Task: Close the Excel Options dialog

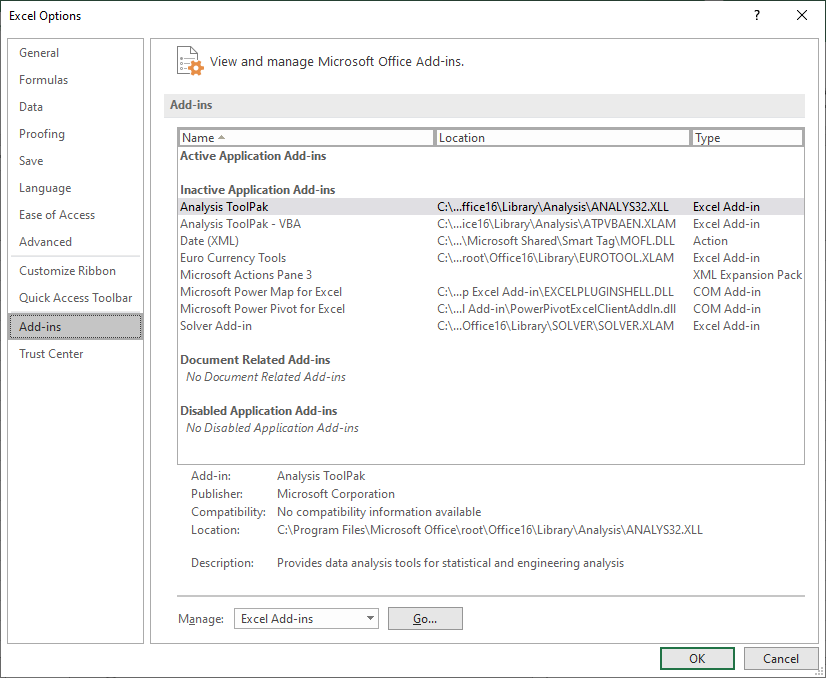Action: click(x=802, y=15)
